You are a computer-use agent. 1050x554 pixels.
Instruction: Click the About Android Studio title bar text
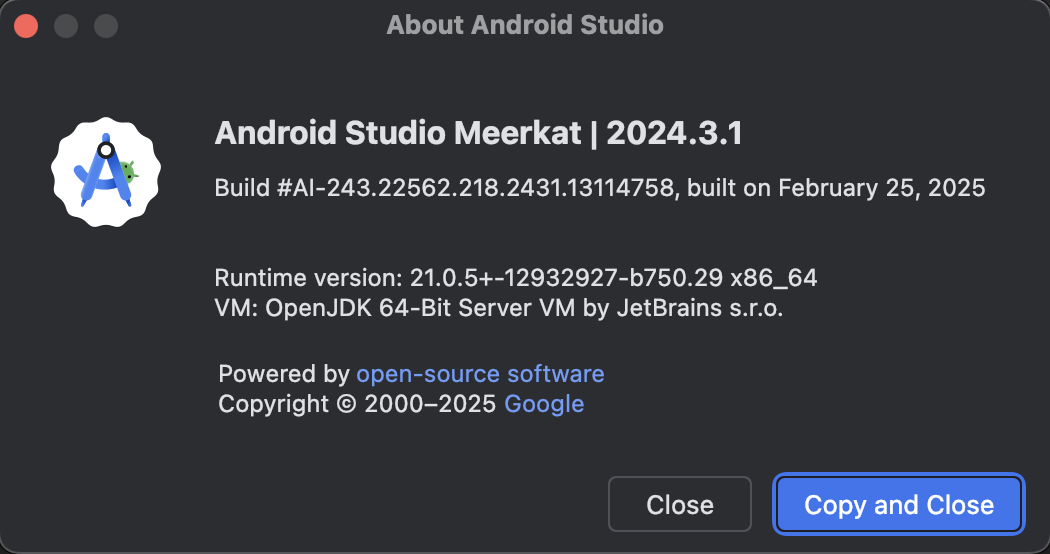pyautogui.click(x=525, y=25)
